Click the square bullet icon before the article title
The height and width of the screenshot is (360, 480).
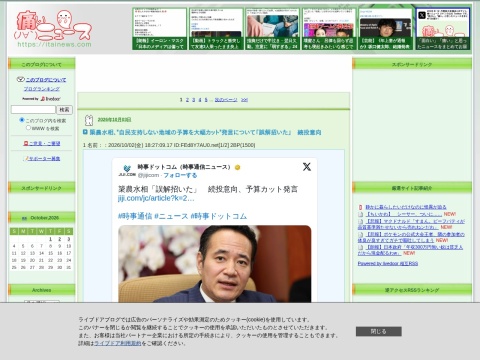pyautogui.click(x=85, y=132)
